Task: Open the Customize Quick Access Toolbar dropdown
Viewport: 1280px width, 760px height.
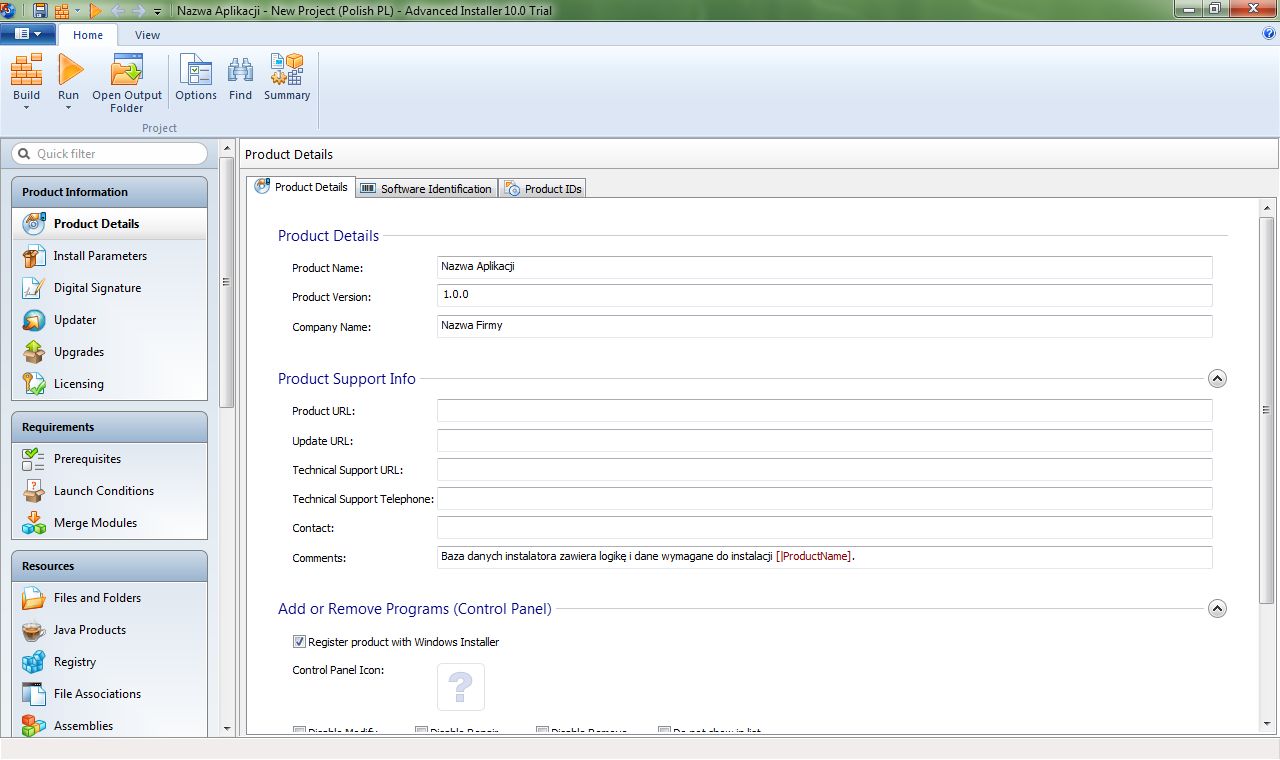Action: (x=158, y=11)
